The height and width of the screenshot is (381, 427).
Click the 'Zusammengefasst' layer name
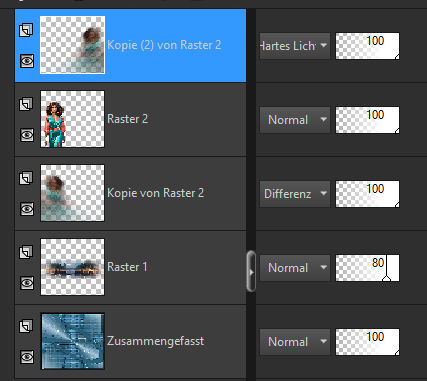[155, 341]
